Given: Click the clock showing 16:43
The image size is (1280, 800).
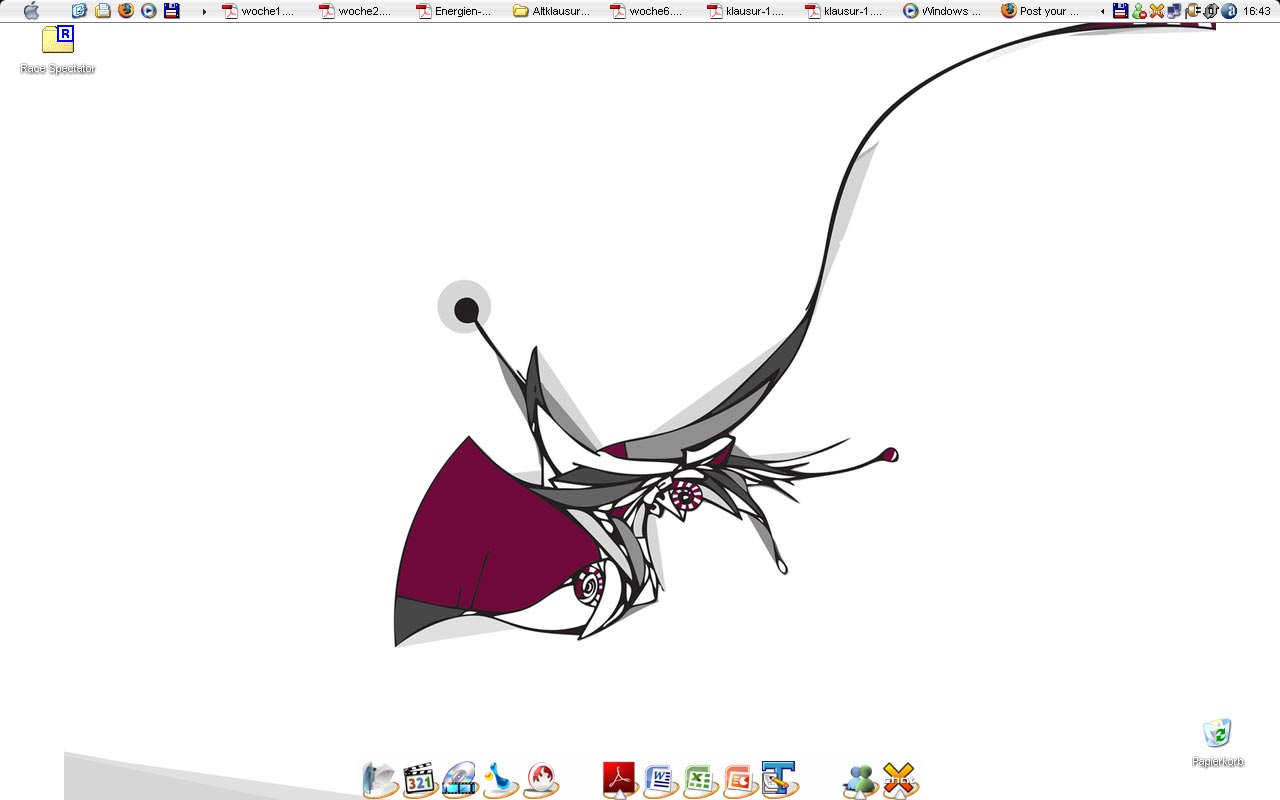Looking at the screenshot, I should tap(1257, 11).
